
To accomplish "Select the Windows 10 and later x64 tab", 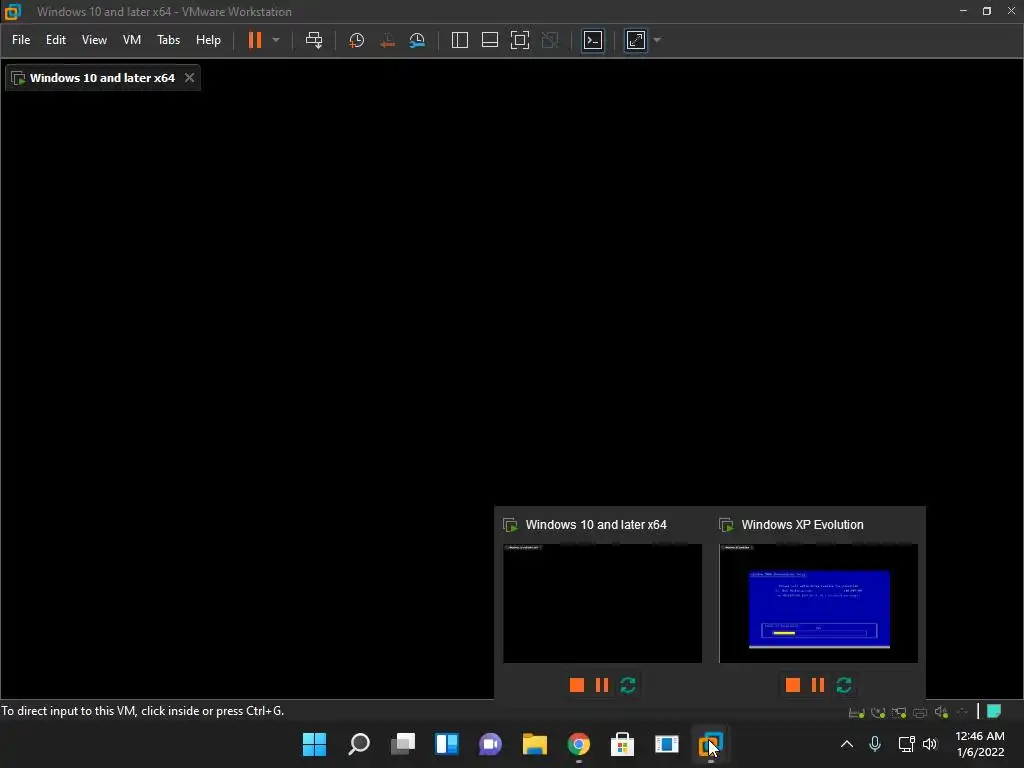I will pos(102,78).
